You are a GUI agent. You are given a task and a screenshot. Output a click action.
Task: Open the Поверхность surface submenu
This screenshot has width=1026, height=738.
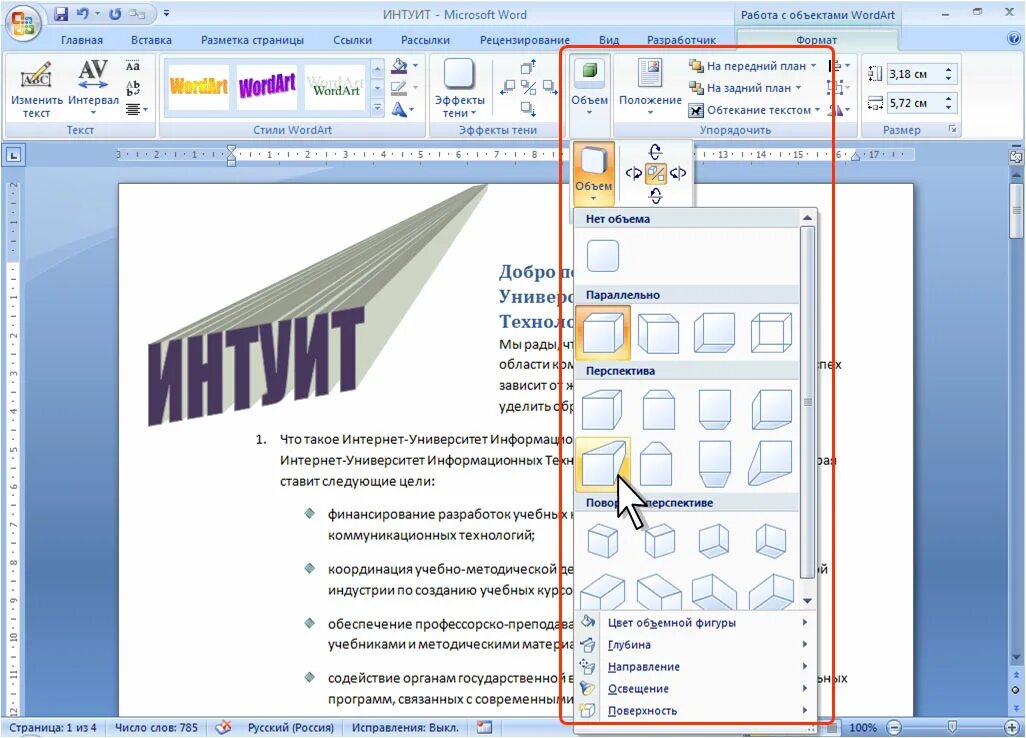pyautogui.click(x=694, y=711)
